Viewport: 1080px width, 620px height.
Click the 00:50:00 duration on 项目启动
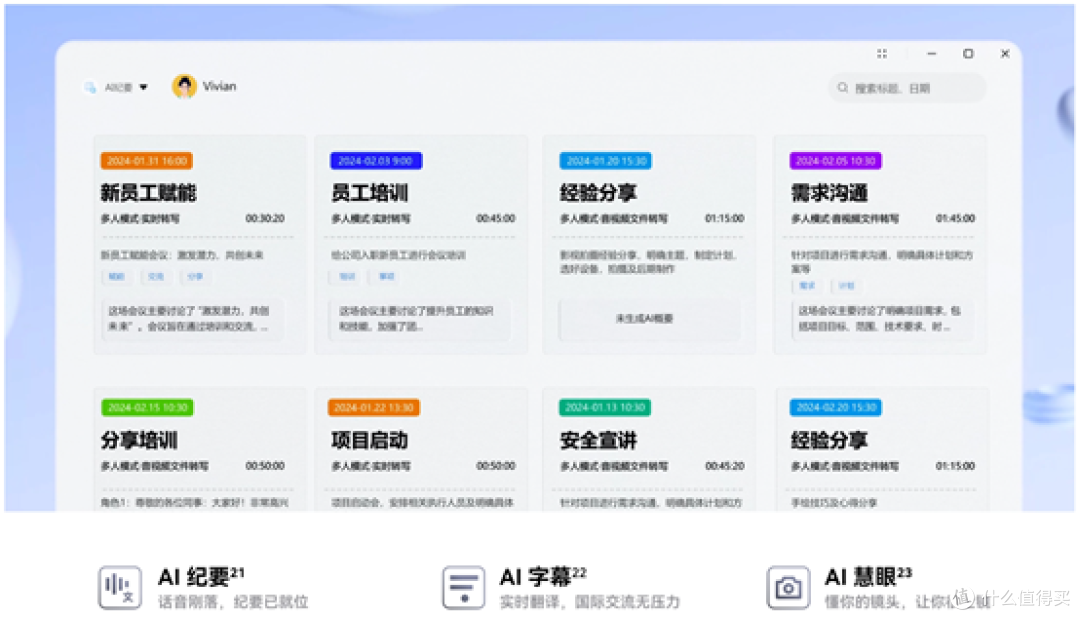click(x=495, y=466)
